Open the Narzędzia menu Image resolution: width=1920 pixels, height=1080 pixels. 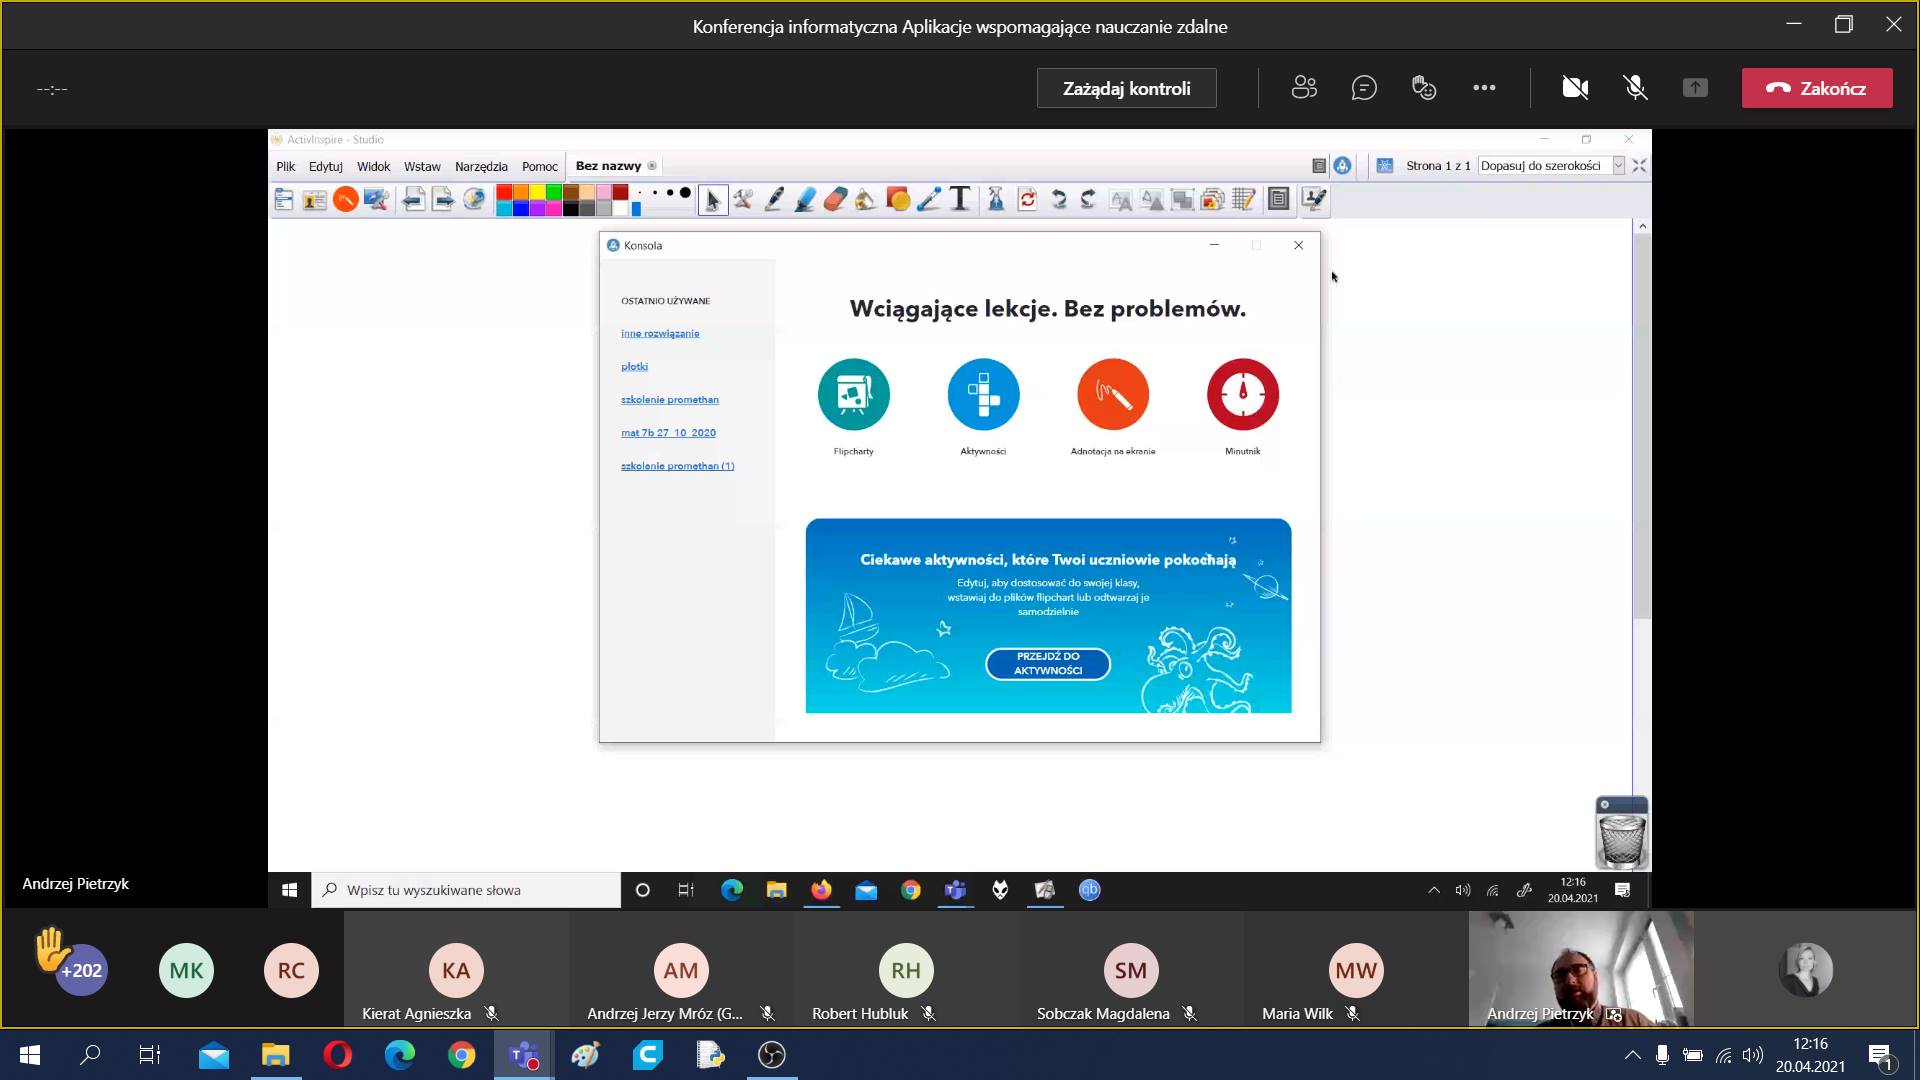pyautogui.click(x=481, y=166)
